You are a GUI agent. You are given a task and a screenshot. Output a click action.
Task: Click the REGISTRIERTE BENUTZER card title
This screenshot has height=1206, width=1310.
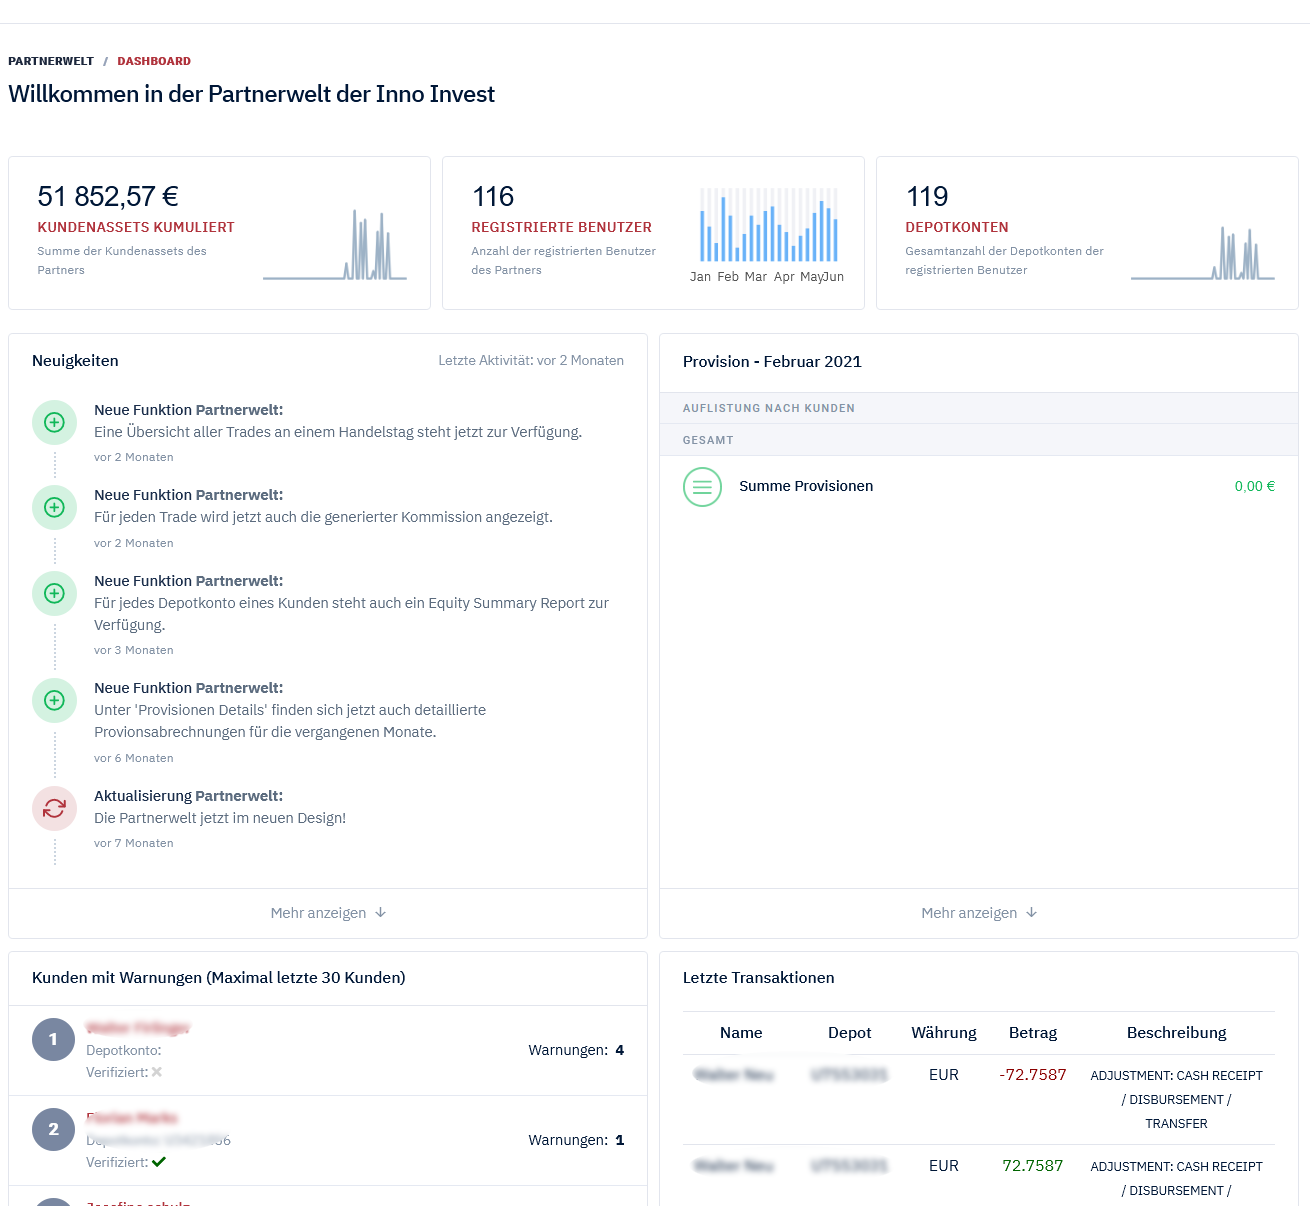point(561,227)
